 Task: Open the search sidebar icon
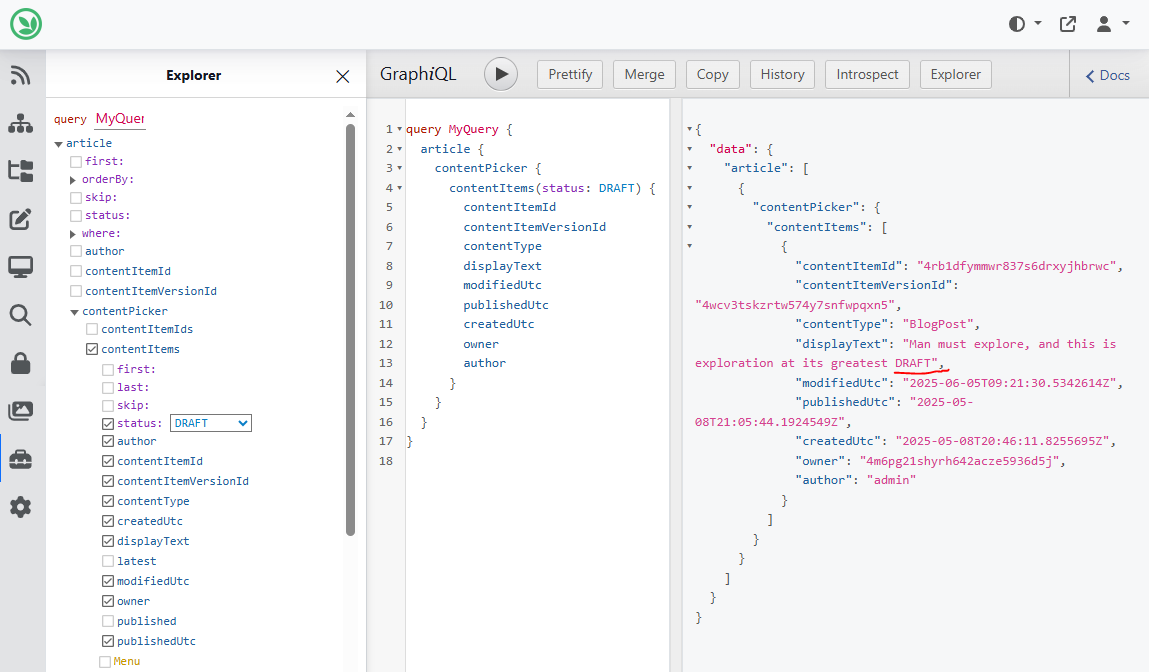coord(21,315)
